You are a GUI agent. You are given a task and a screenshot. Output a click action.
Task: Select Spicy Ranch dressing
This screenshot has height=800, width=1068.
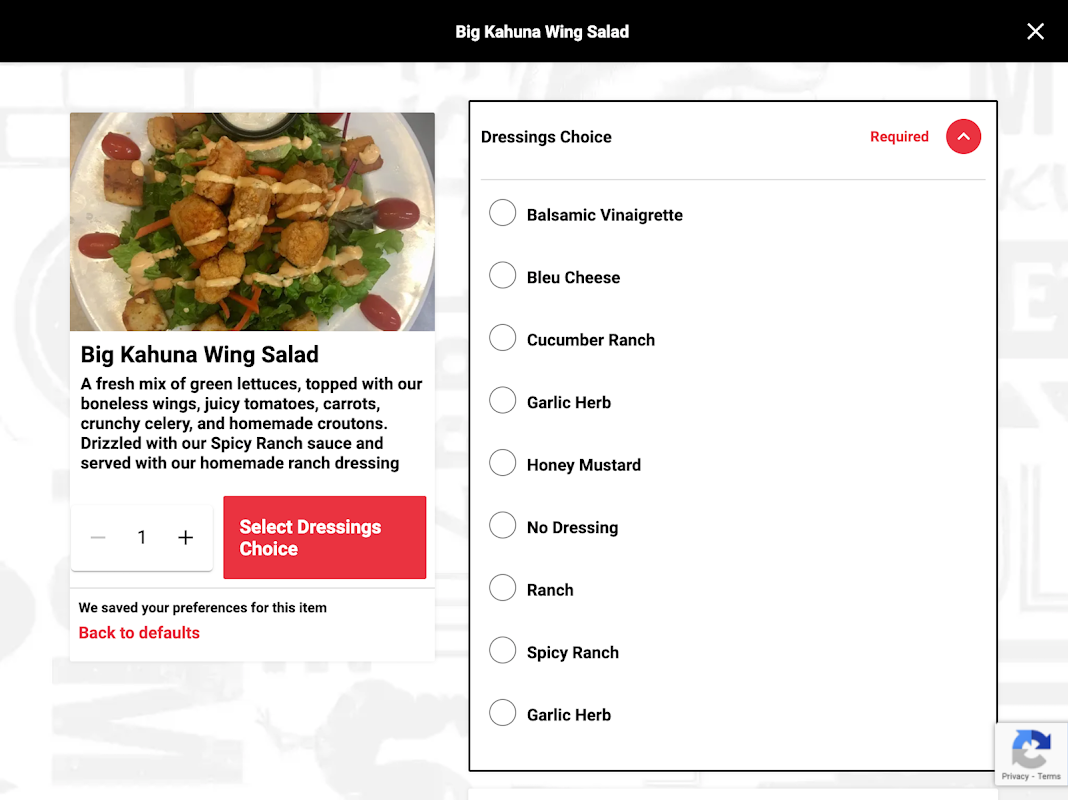(x=503, y=651)
